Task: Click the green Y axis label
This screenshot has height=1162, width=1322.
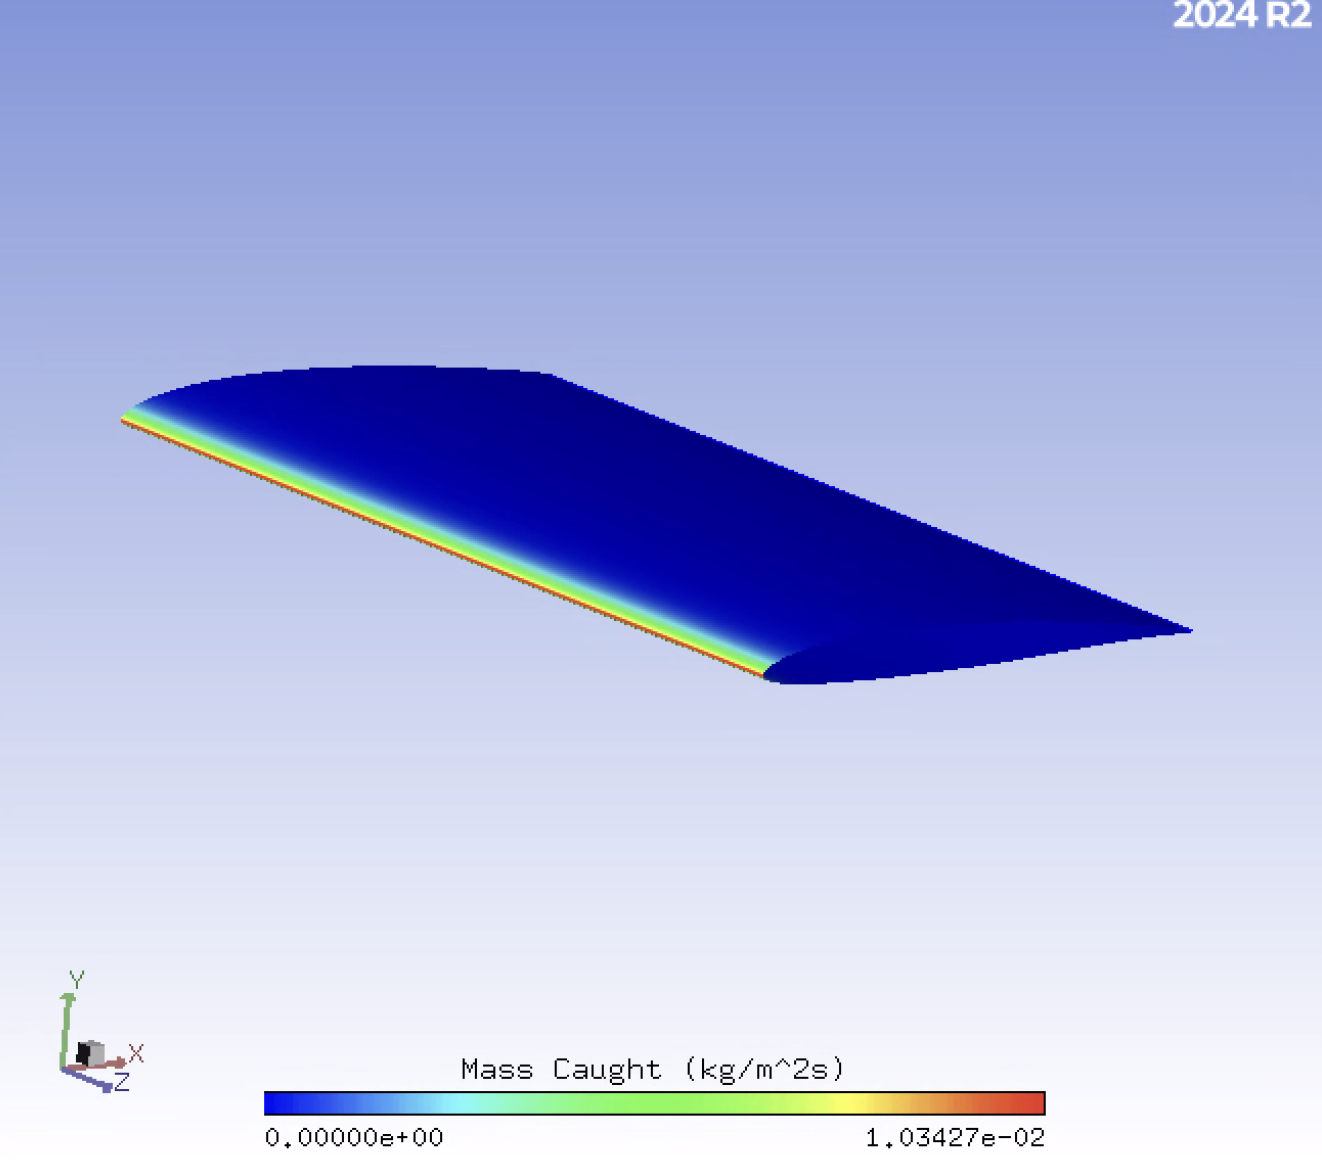Action: click(77, 977)
